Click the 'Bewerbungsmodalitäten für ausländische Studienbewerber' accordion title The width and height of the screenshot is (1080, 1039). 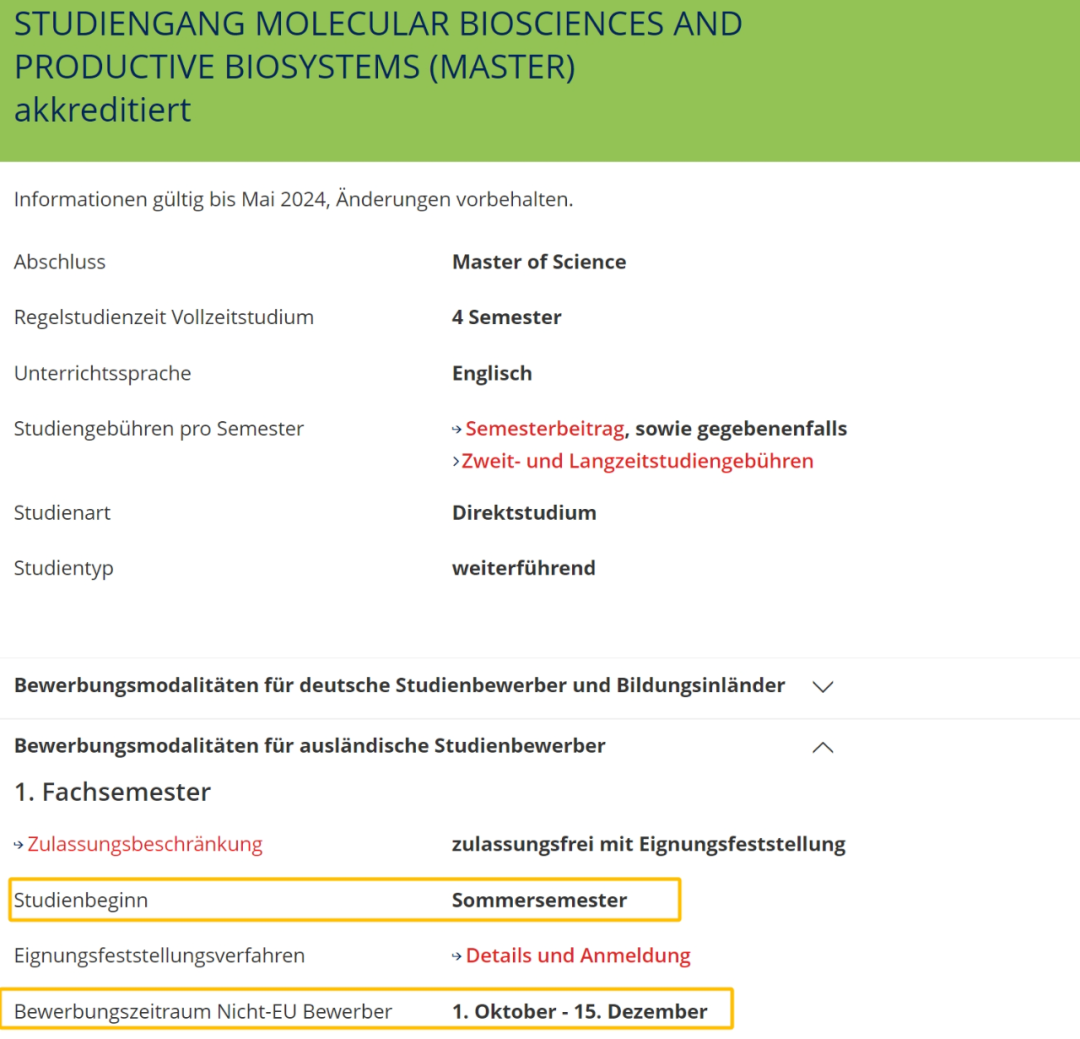click(309, 746)
